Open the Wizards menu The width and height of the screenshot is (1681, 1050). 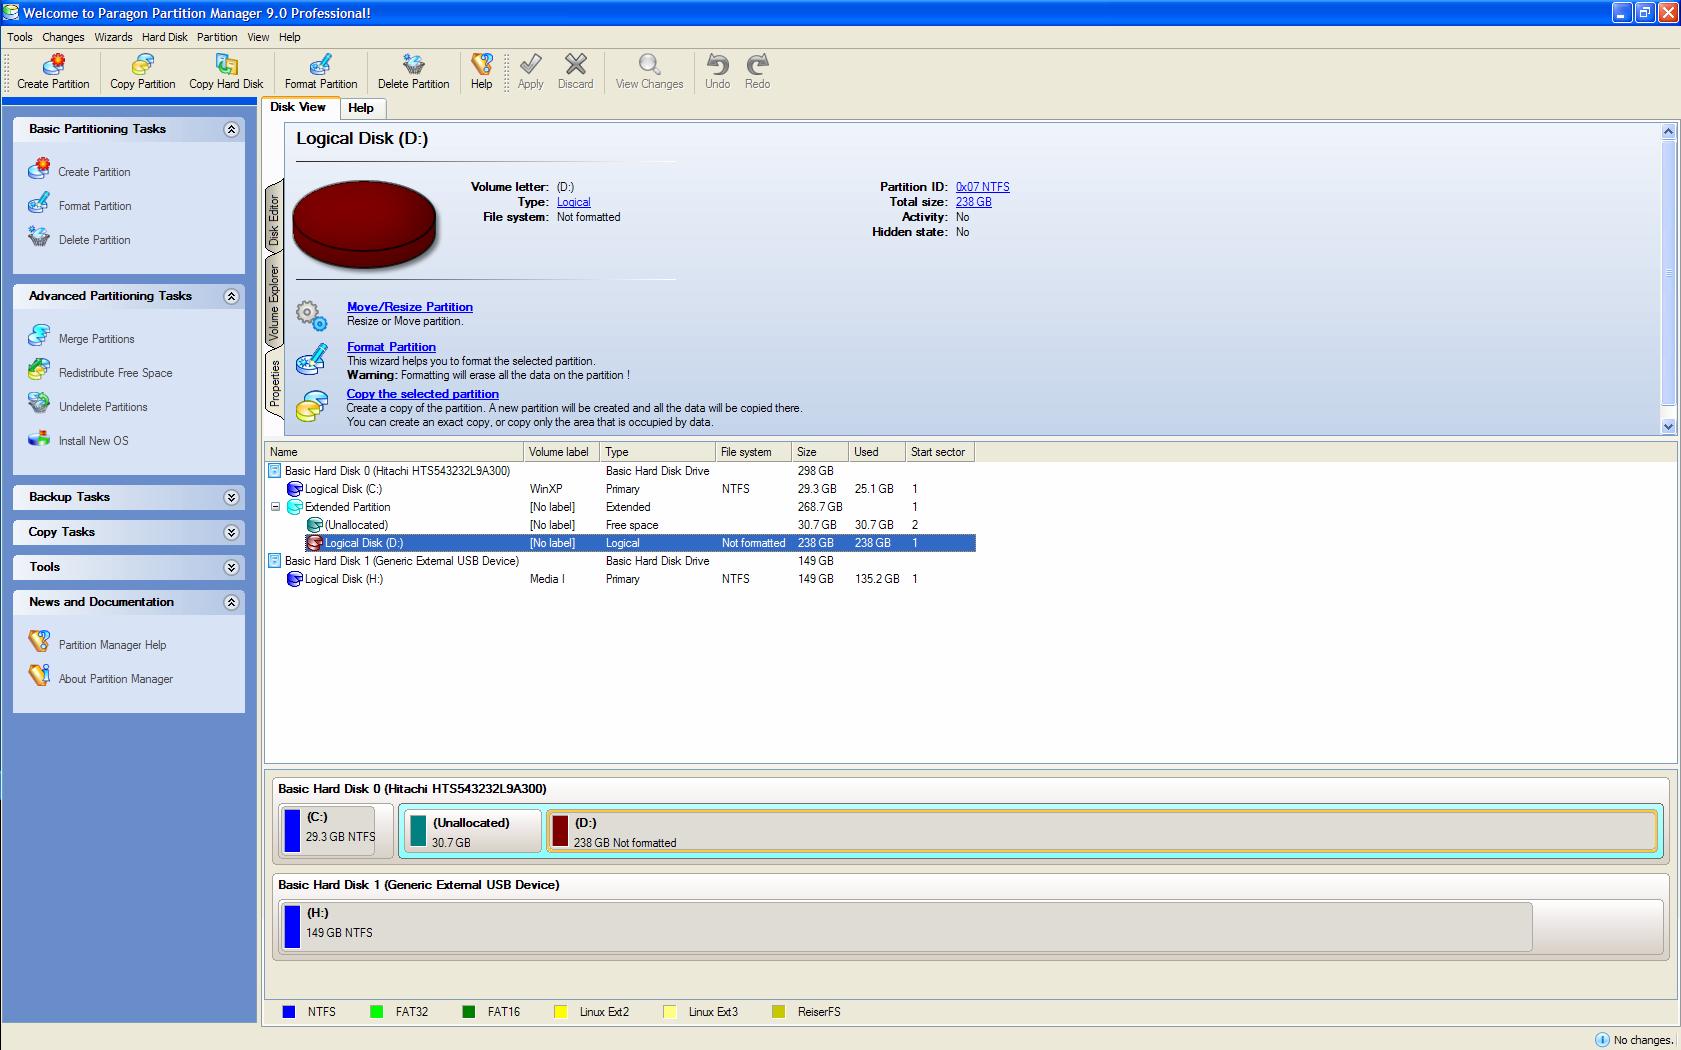[113, 37]
